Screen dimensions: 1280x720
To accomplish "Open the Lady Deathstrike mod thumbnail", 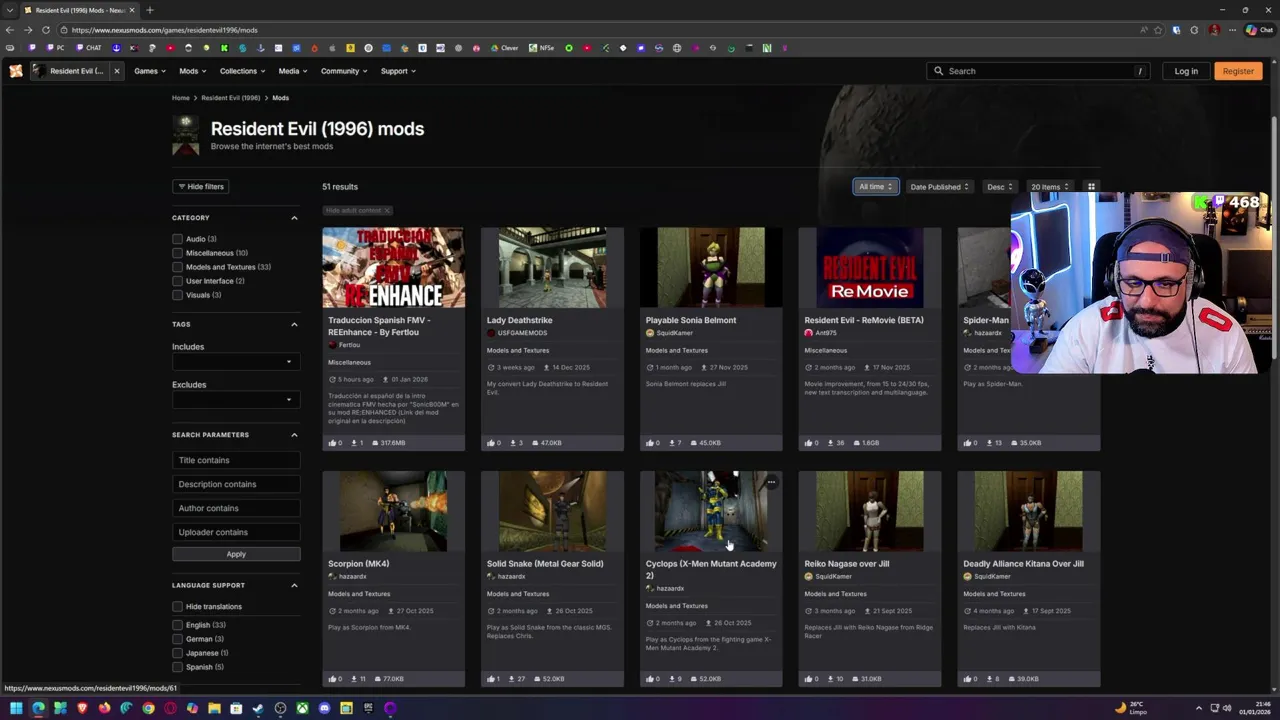I will tap(552, 267).
